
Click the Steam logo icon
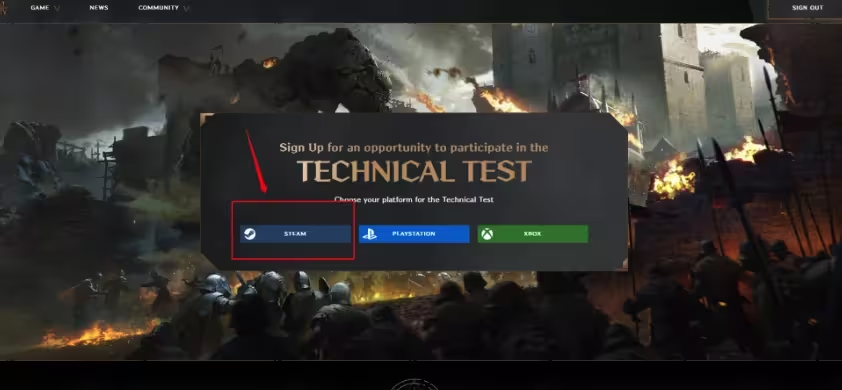pyautogui.click(x=250, y=234)
